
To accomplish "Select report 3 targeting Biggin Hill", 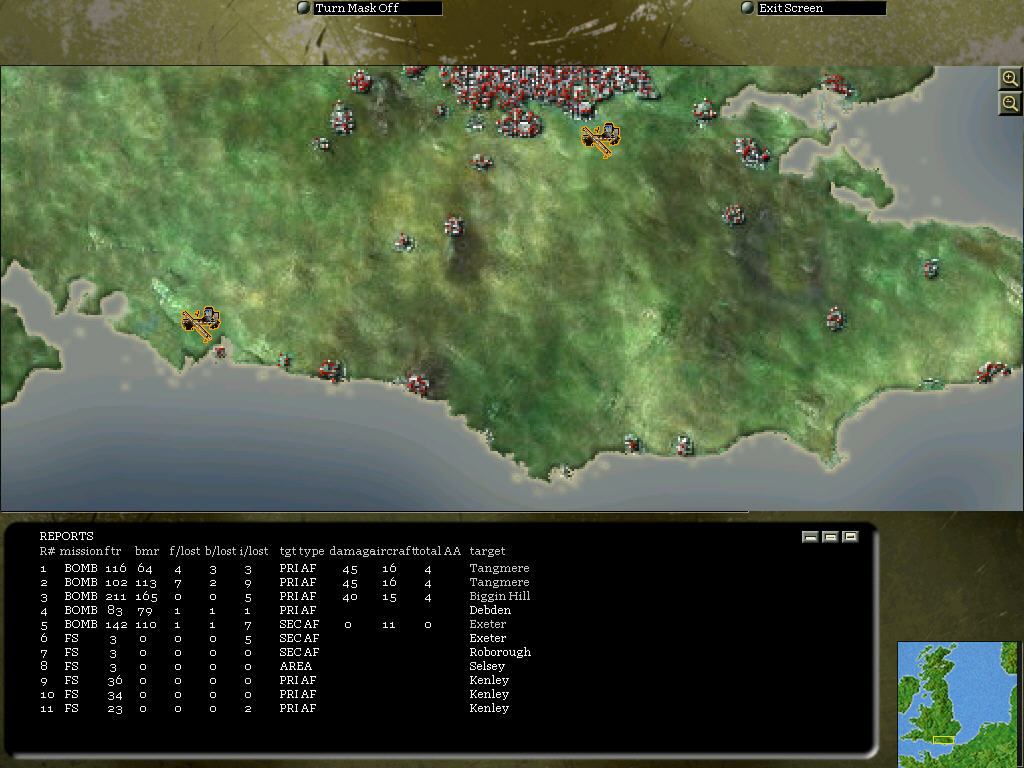I will [x=285, y=596].
